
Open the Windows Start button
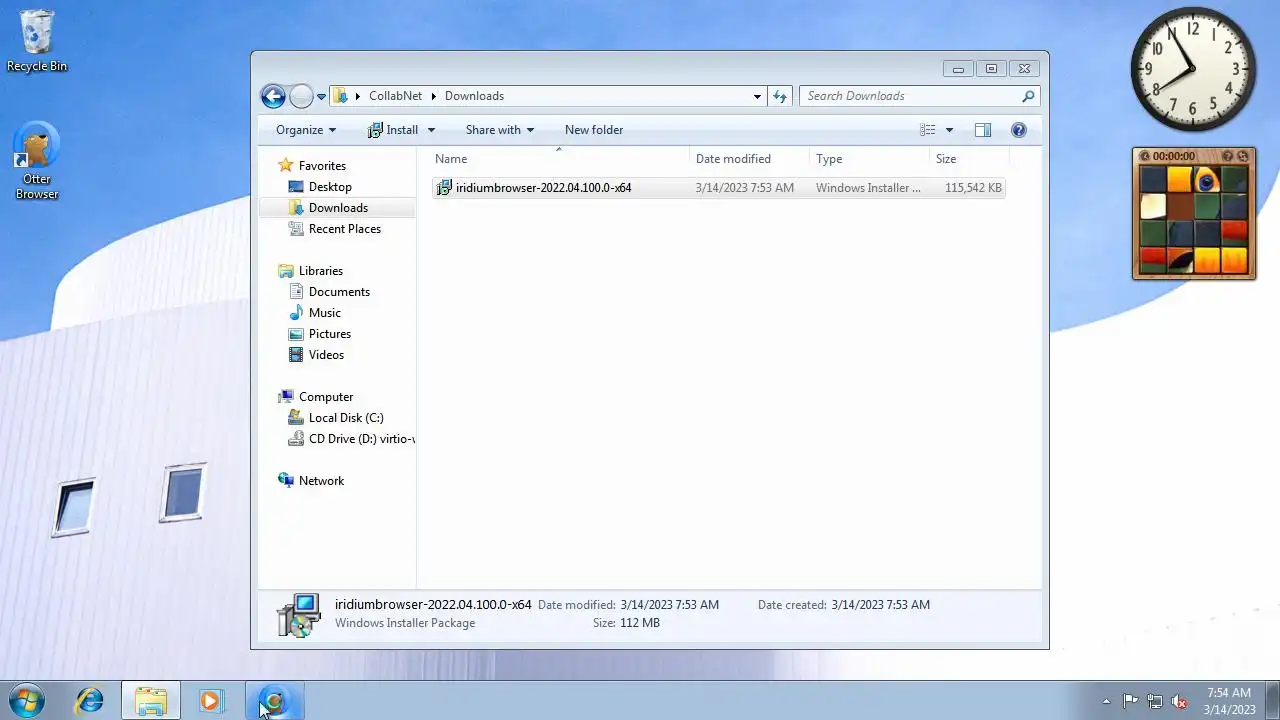pyautogui.click(x=26, y=701)
